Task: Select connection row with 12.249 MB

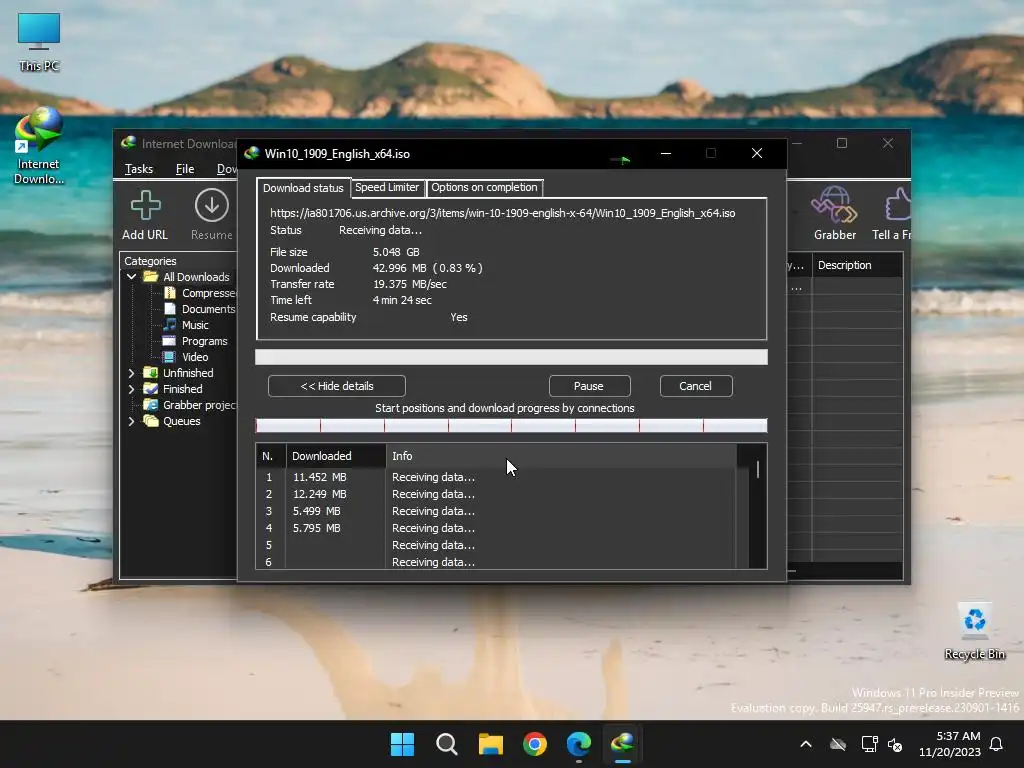Action: (496, 494)
